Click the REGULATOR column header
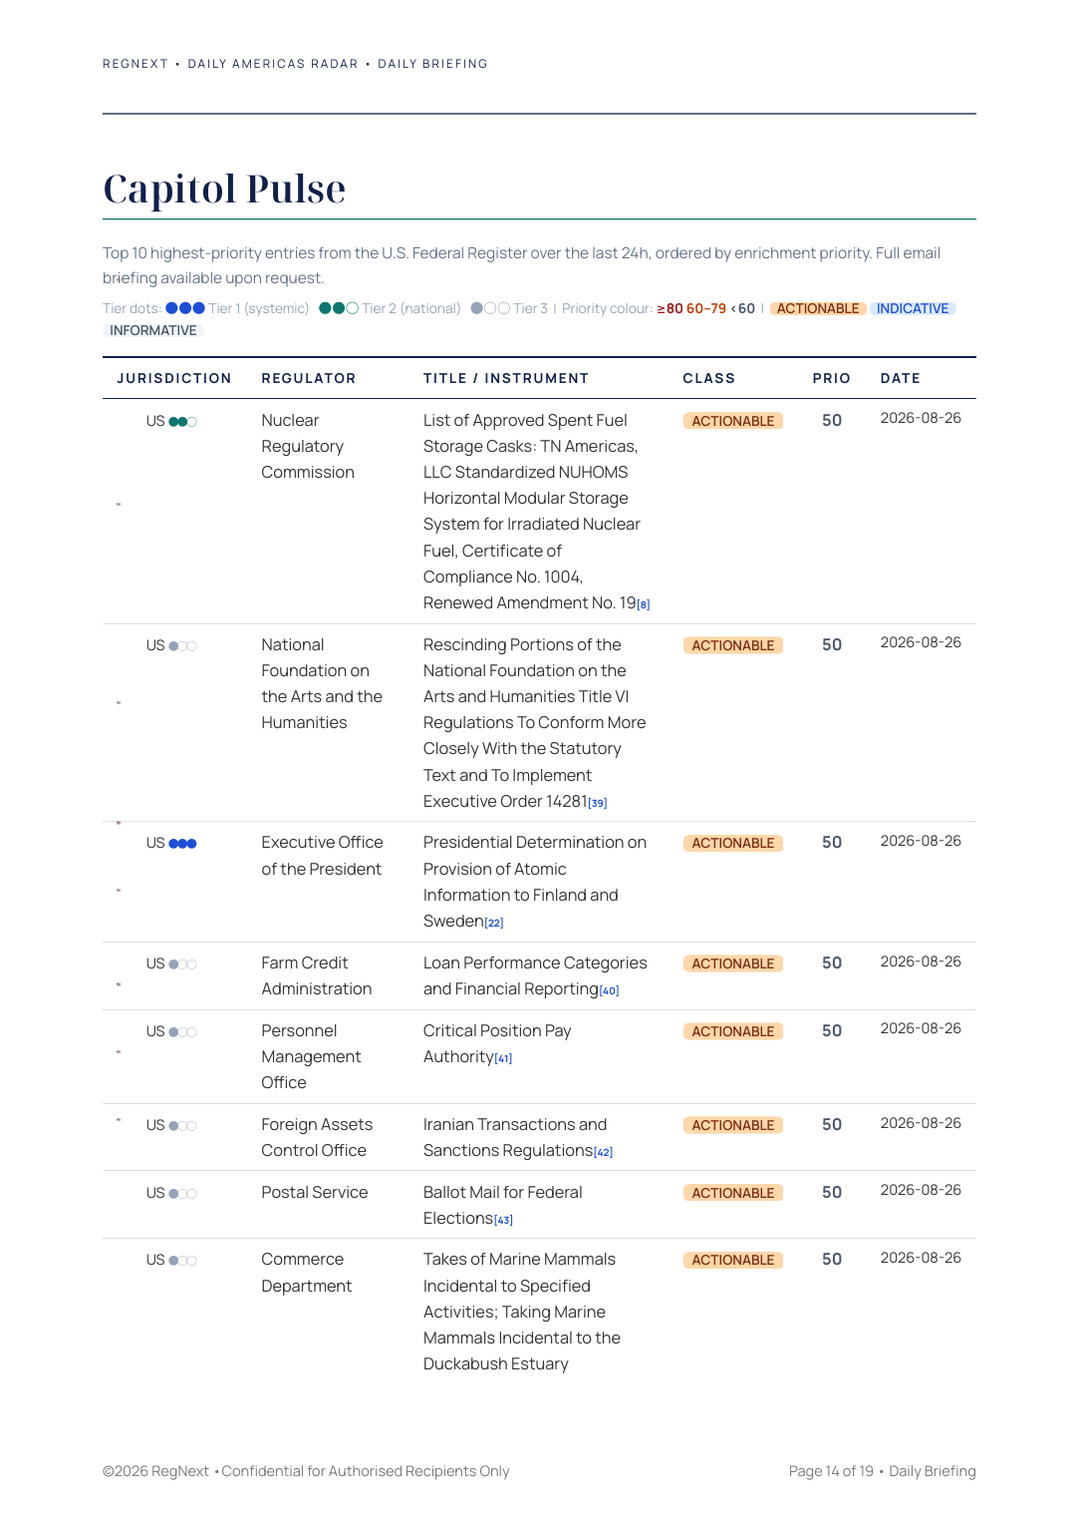This screenshot has width=1080, height=1528. pos(309,378)
